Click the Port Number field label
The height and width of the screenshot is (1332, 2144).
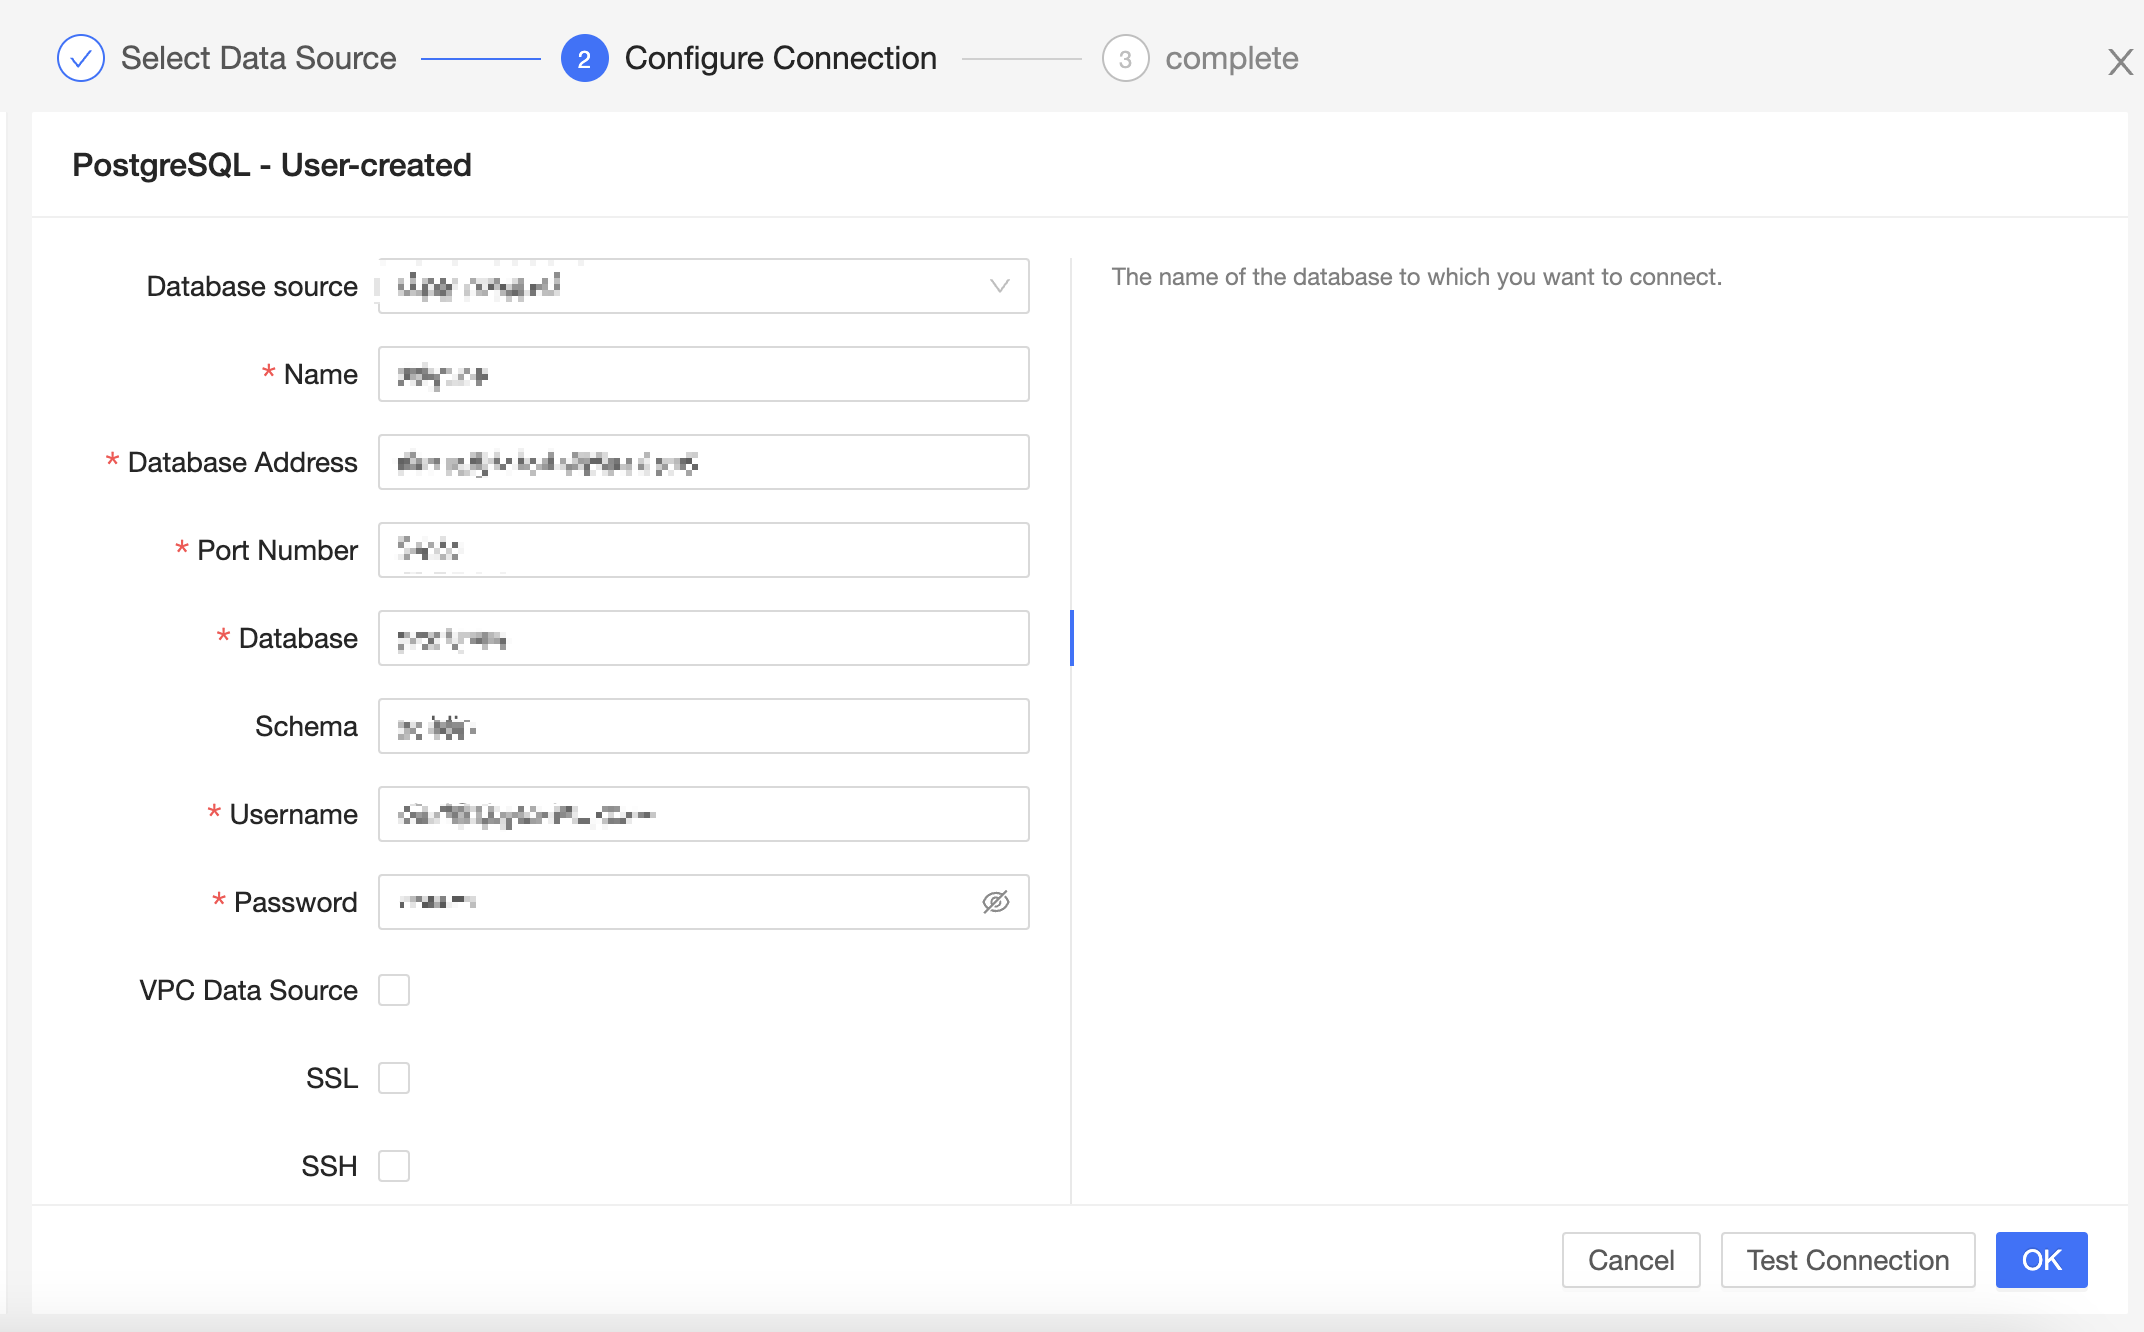pyautogui.click(x=277, y=550)
